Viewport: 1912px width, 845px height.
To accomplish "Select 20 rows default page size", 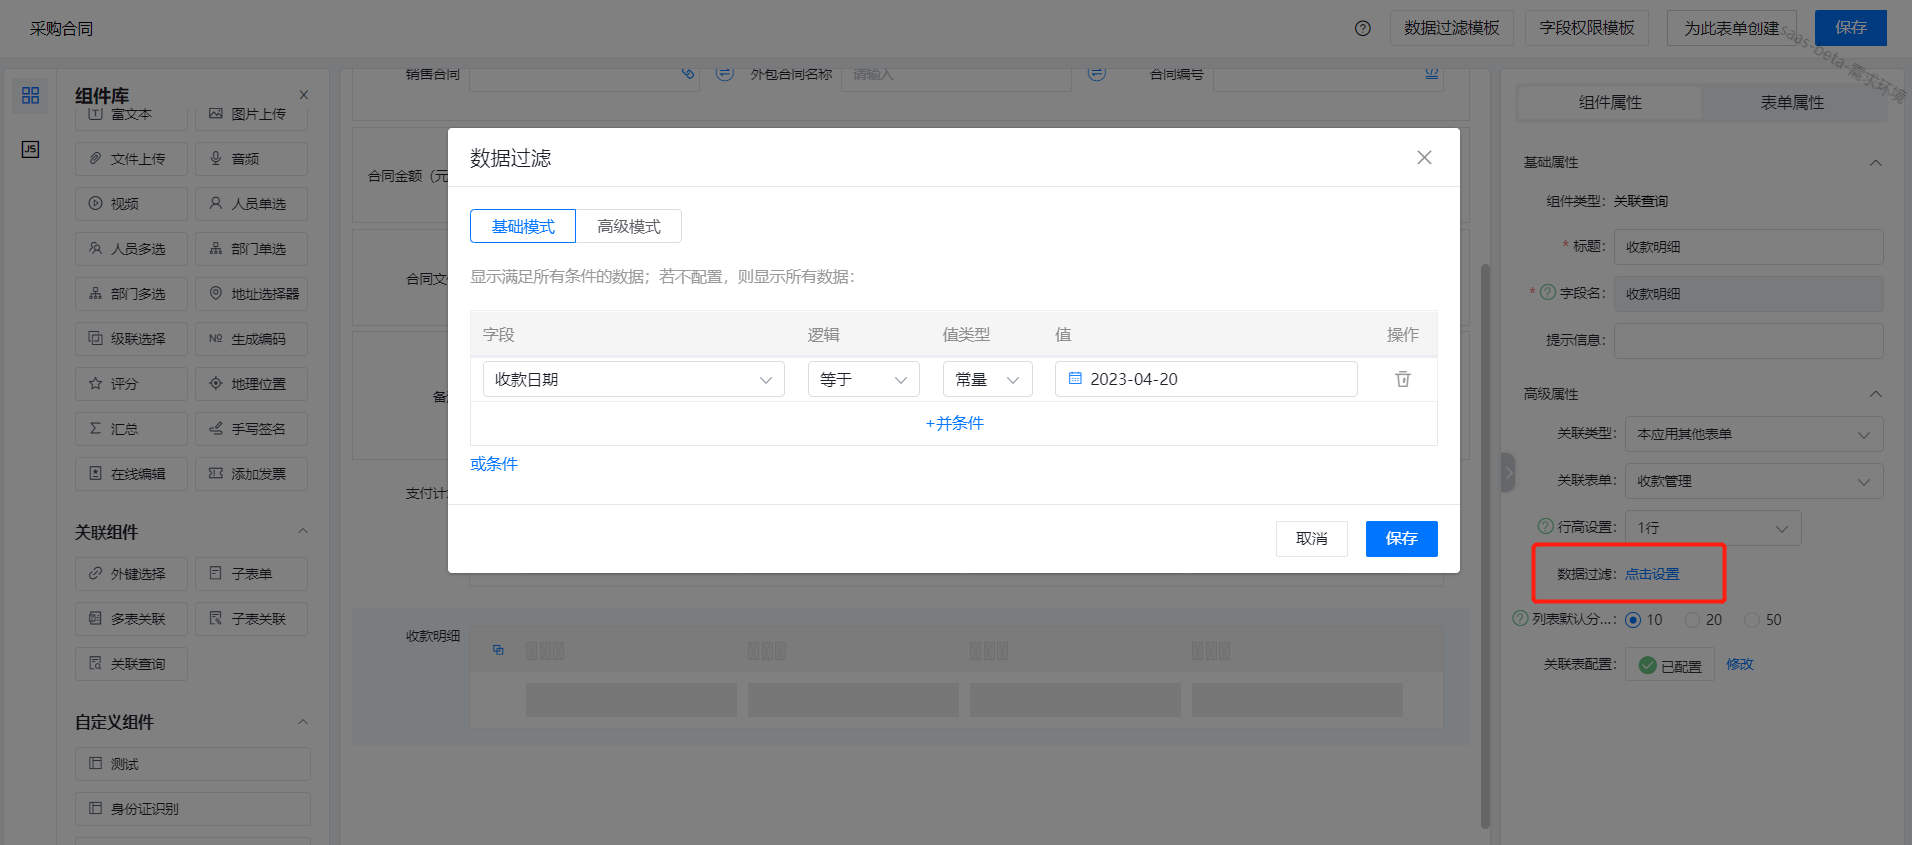I will click(x=1692, y=620).
